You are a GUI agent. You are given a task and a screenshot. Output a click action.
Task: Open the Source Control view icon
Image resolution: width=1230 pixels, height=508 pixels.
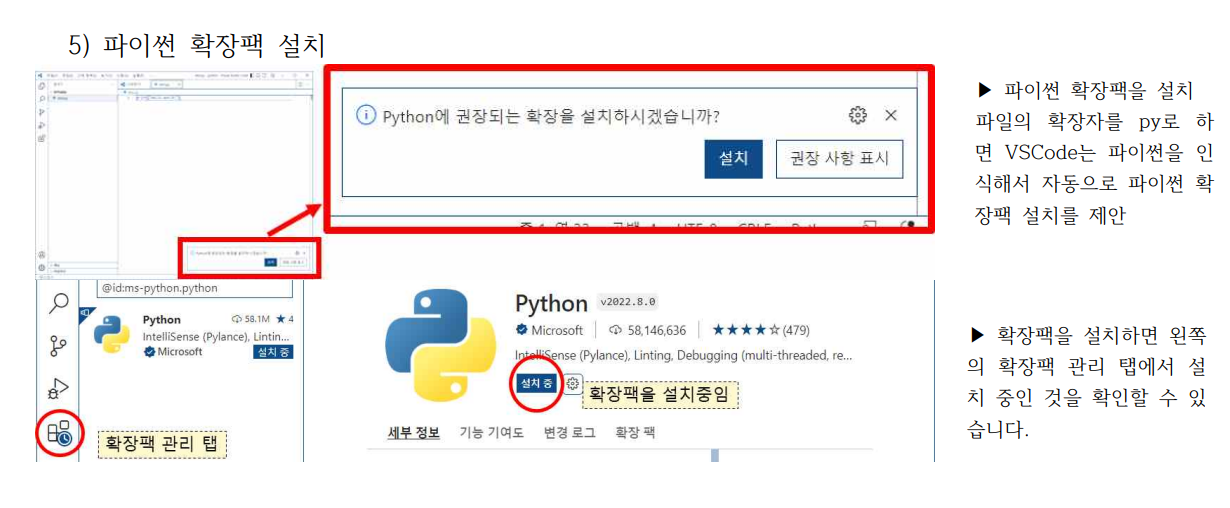click(58, 346)
